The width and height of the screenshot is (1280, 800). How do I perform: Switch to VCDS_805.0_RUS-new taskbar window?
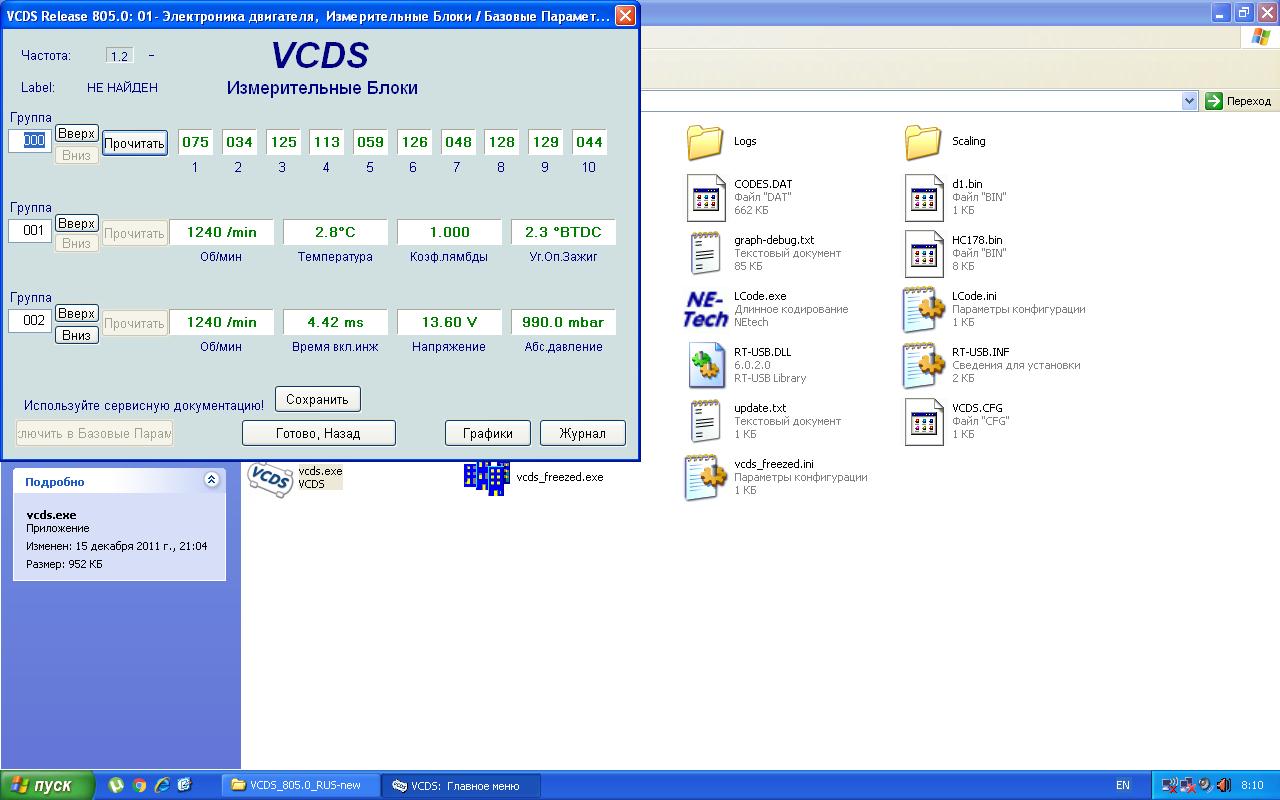(298, 785)
